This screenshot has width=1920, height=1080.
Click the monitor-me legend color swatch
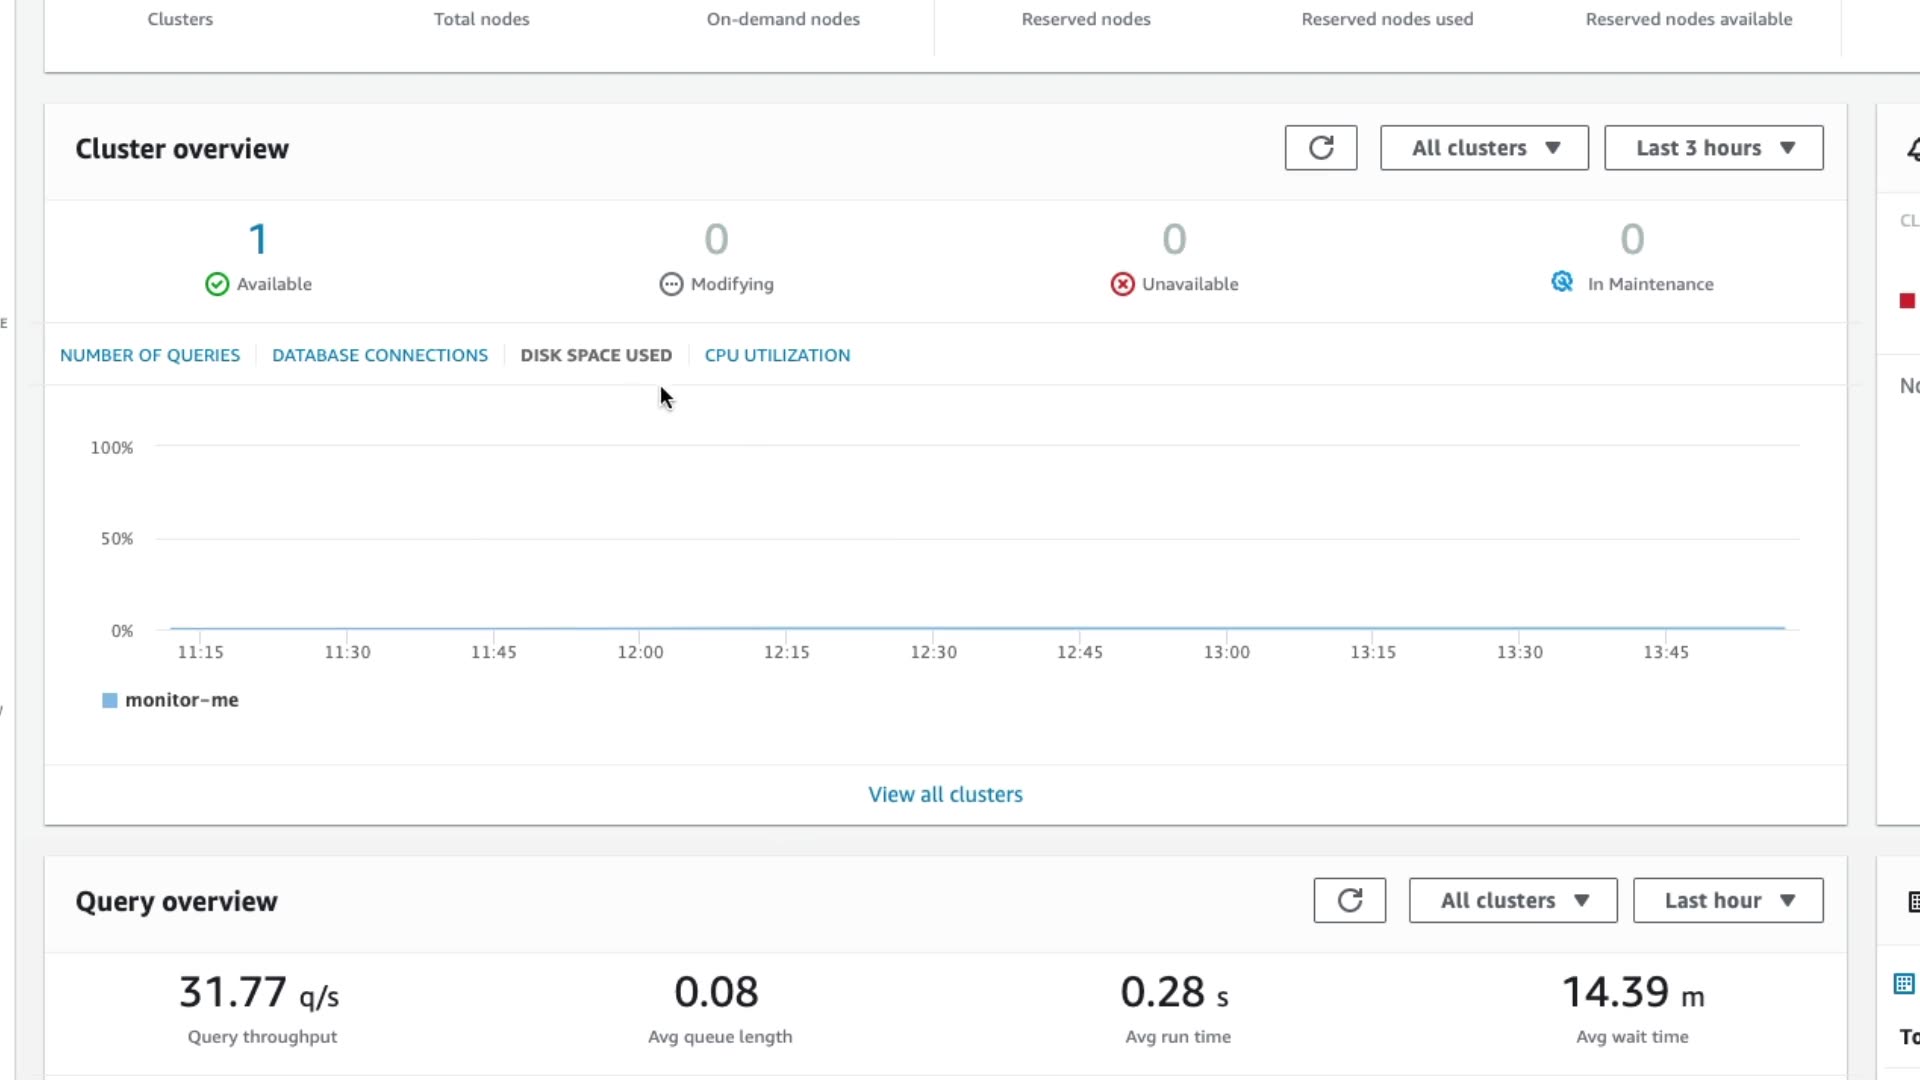click(x=110, y=700)
